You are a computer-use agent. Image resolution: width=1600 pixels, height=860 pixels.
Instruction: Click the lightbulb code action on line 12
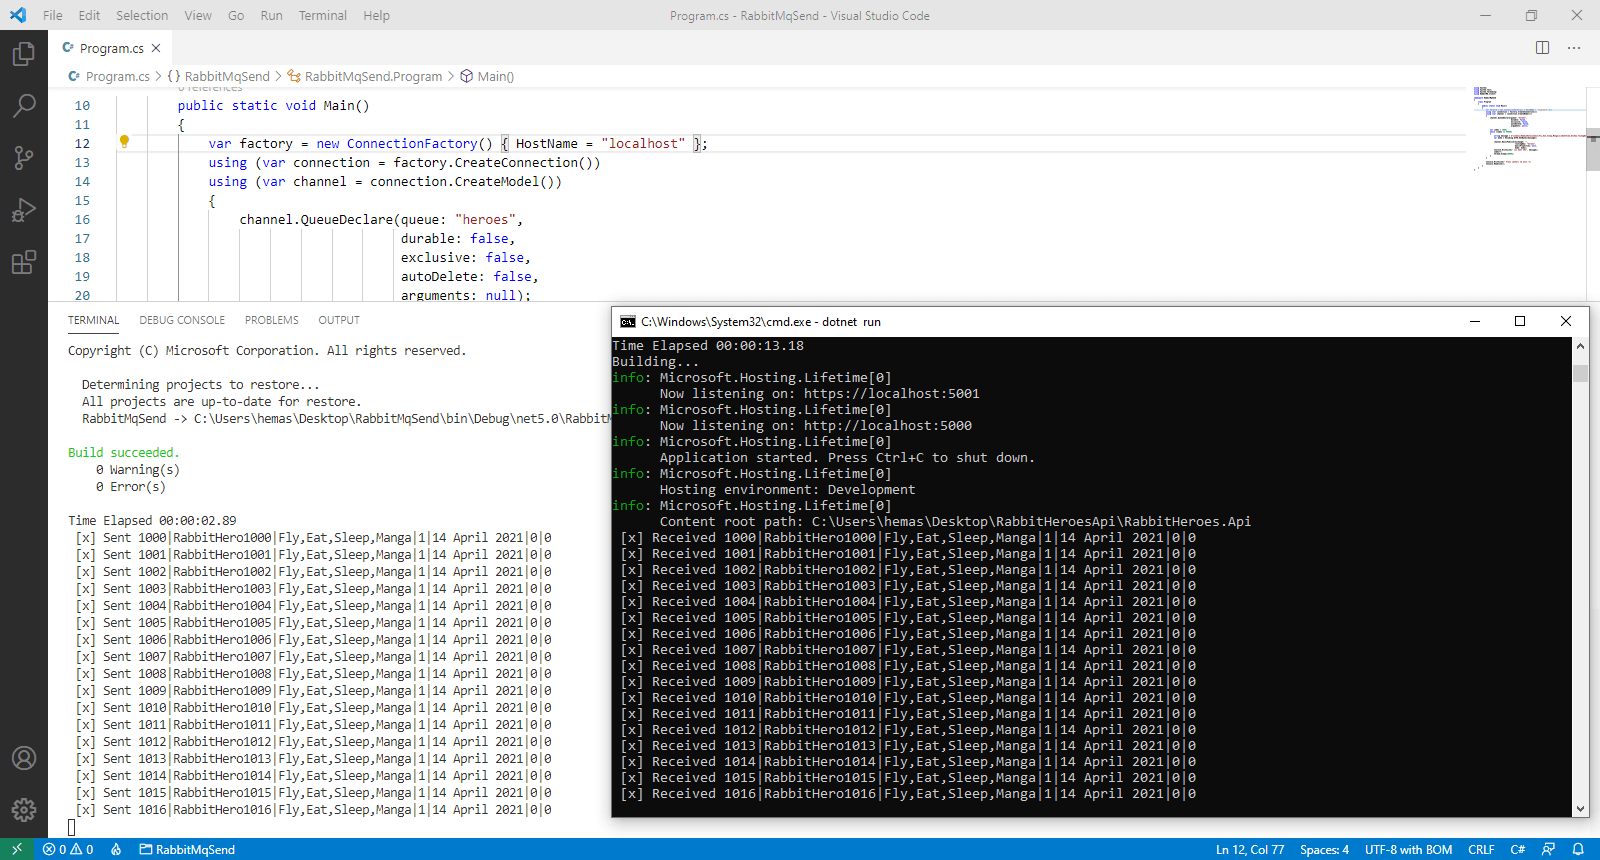[x=124, y=142]
